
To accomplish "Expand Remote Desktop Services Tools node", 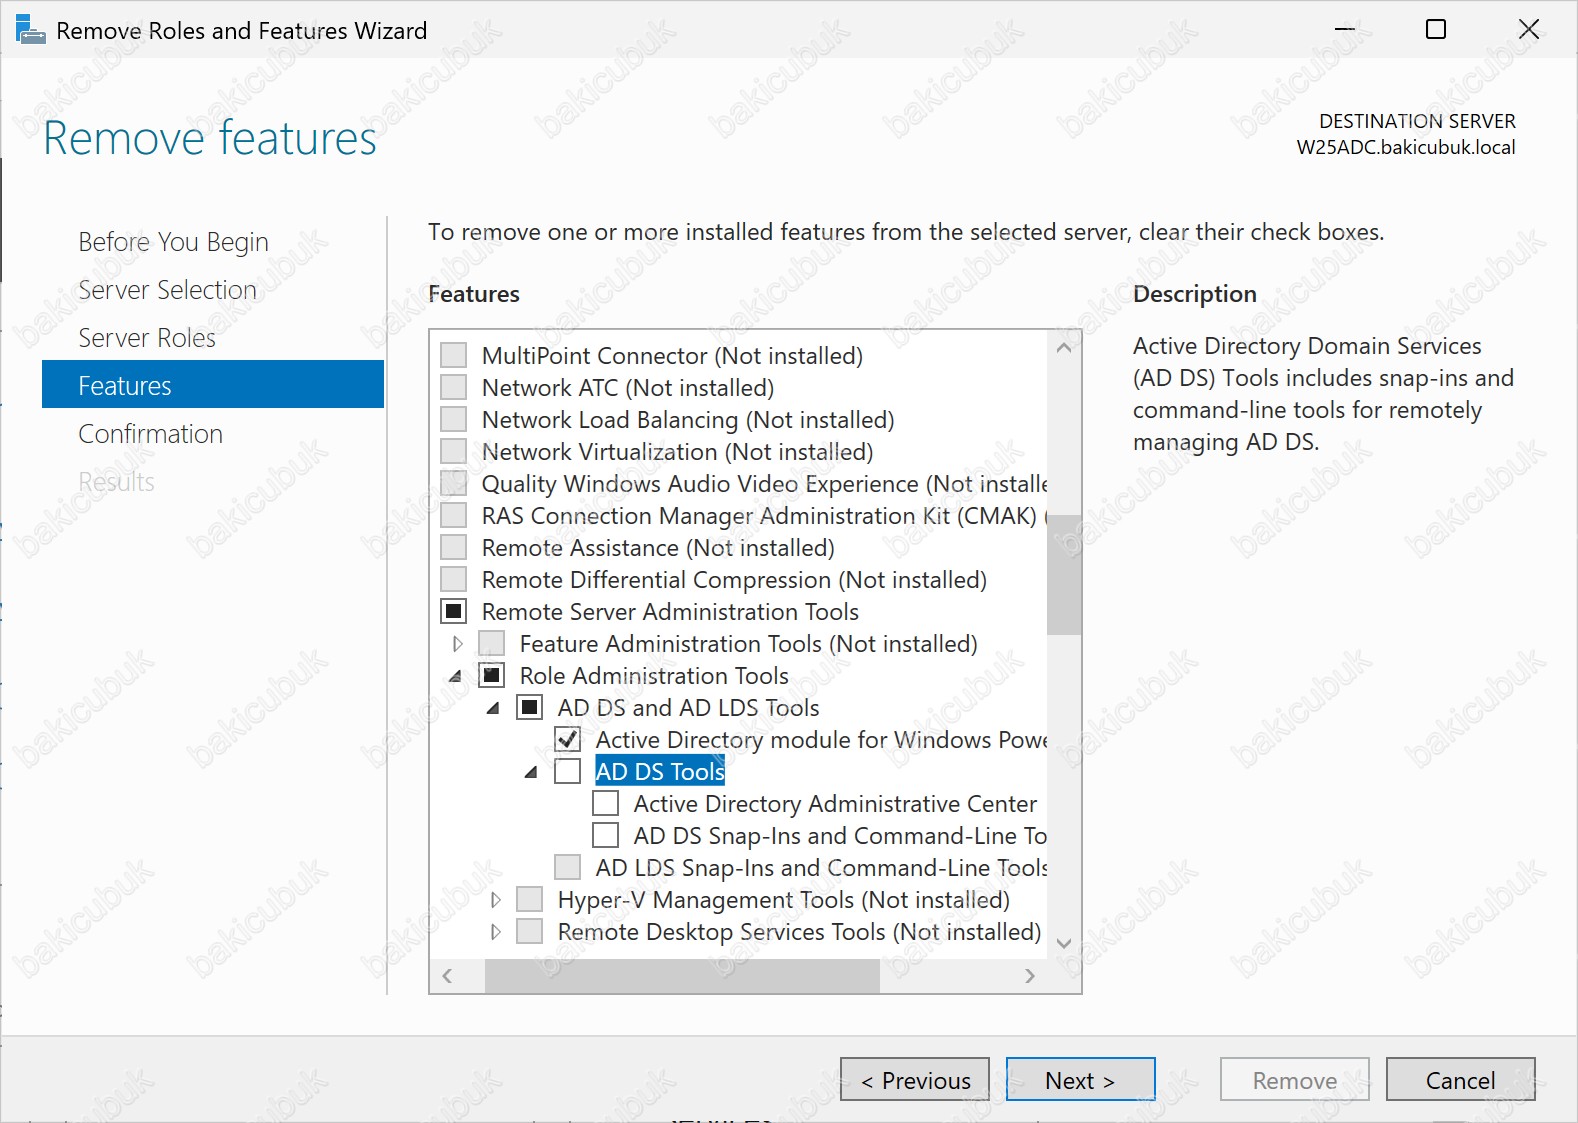I will click(496, 932).
